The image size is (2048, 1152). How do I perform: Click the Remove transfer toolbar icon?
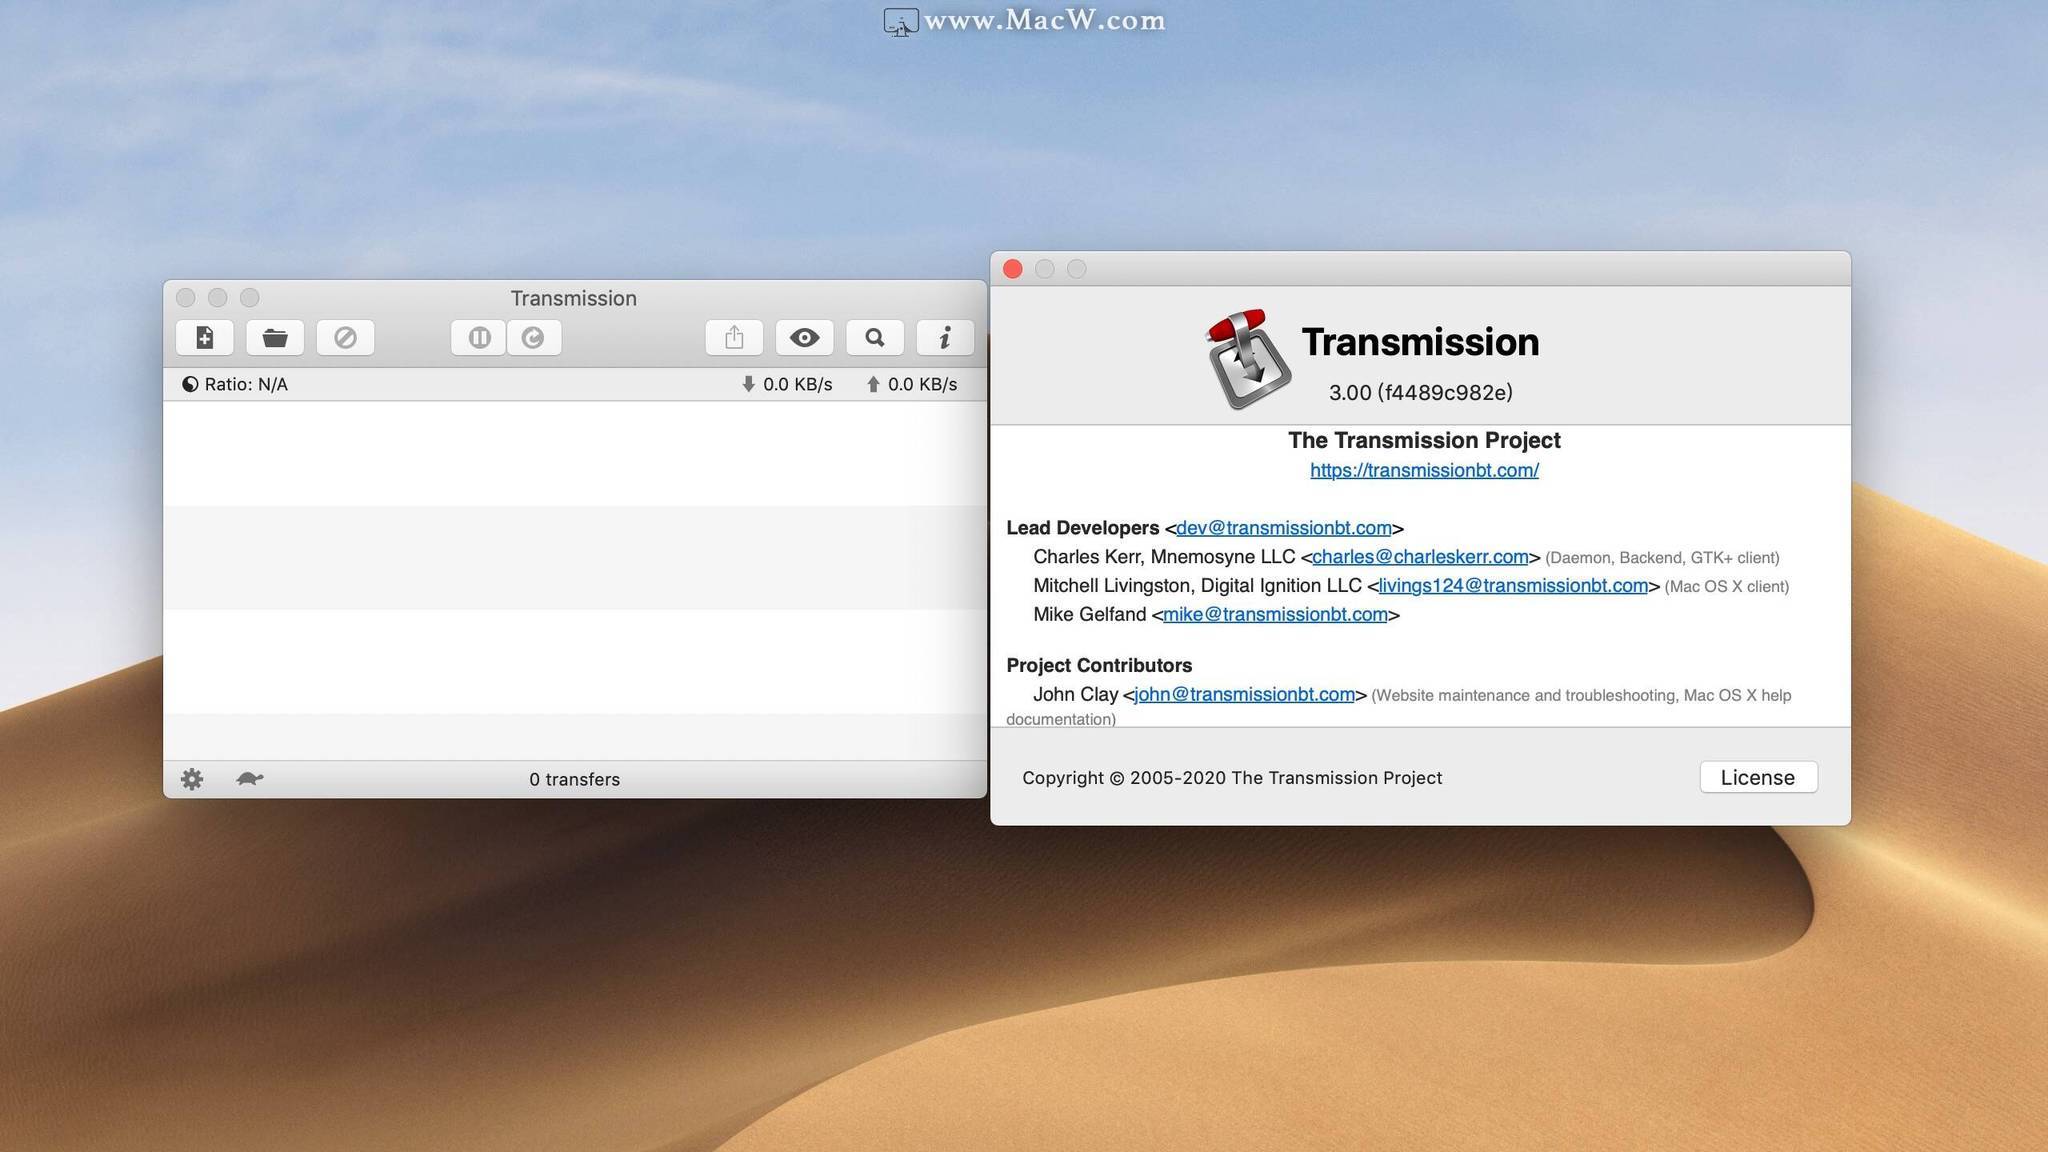[x=345, y=337]
